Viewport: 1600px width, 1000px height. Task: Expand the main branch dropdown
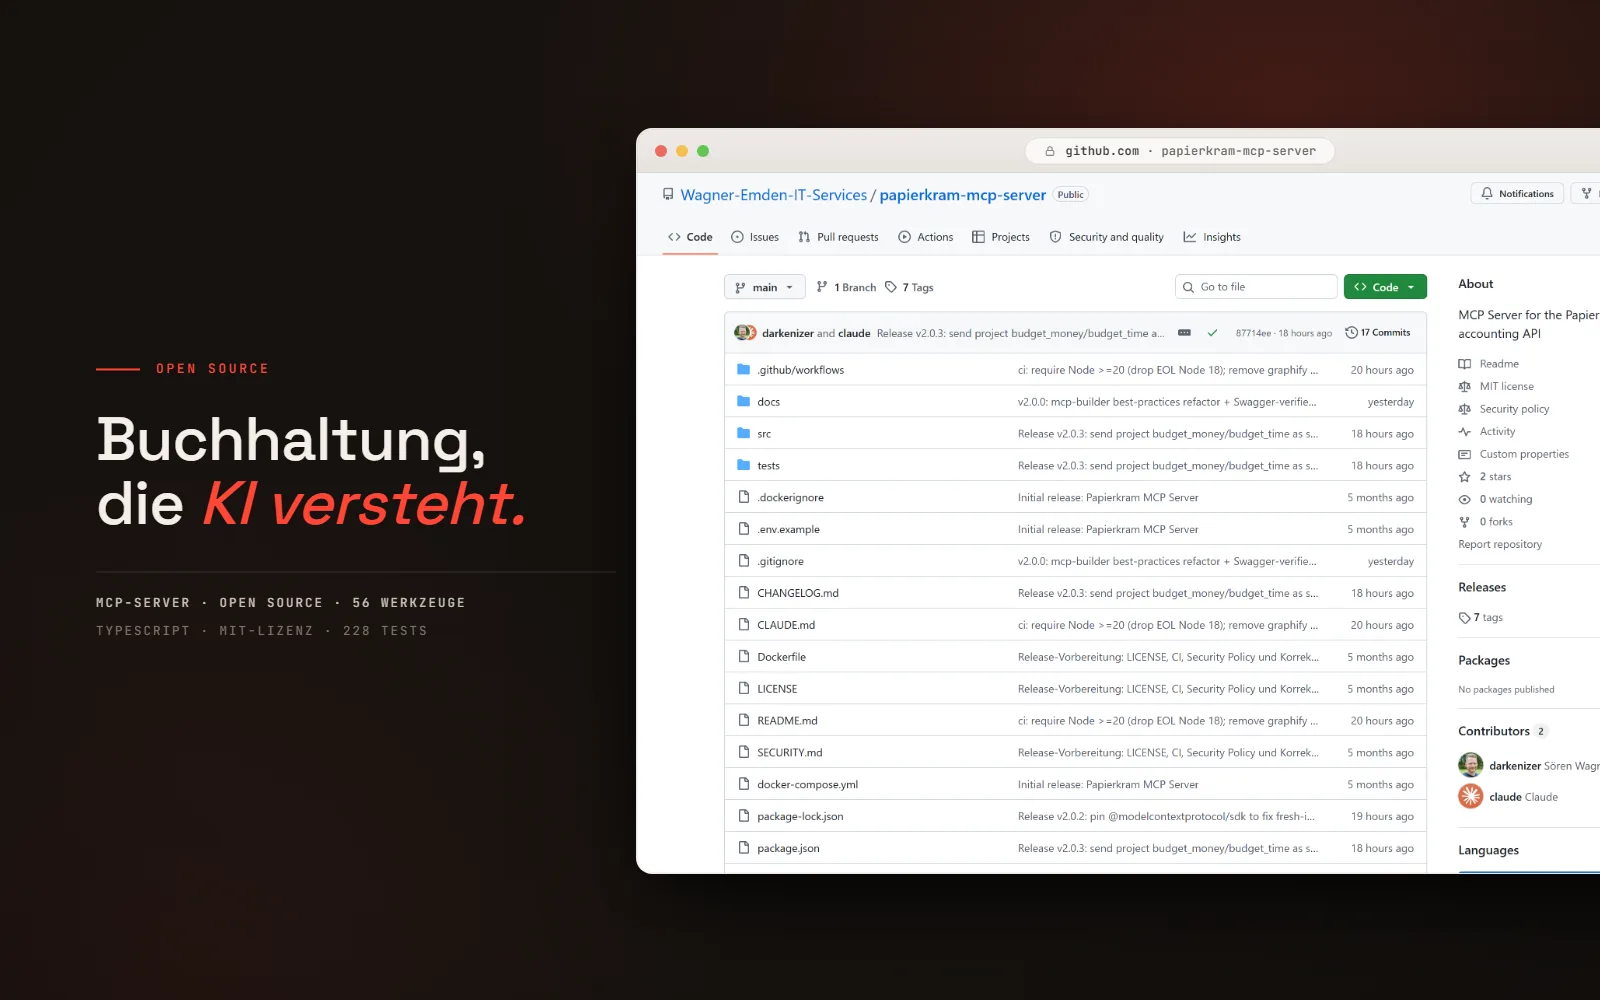pyautogui.click(x=765, y=287)
